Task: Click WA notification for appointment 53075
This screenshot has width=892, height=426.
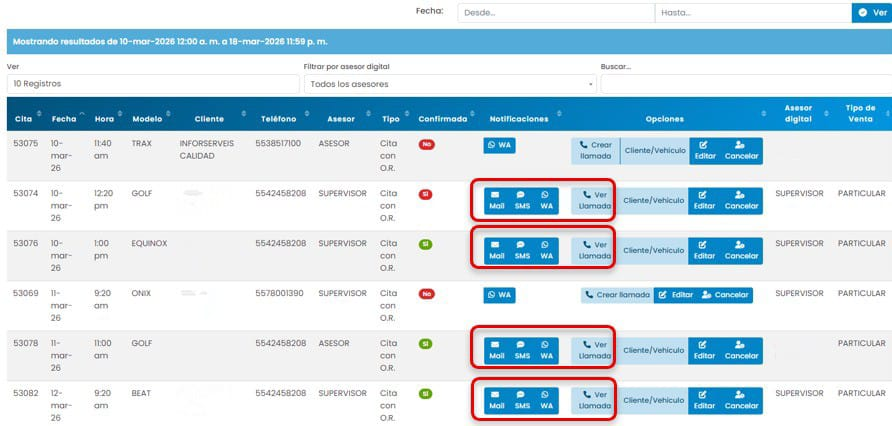Action: (499, 145)
